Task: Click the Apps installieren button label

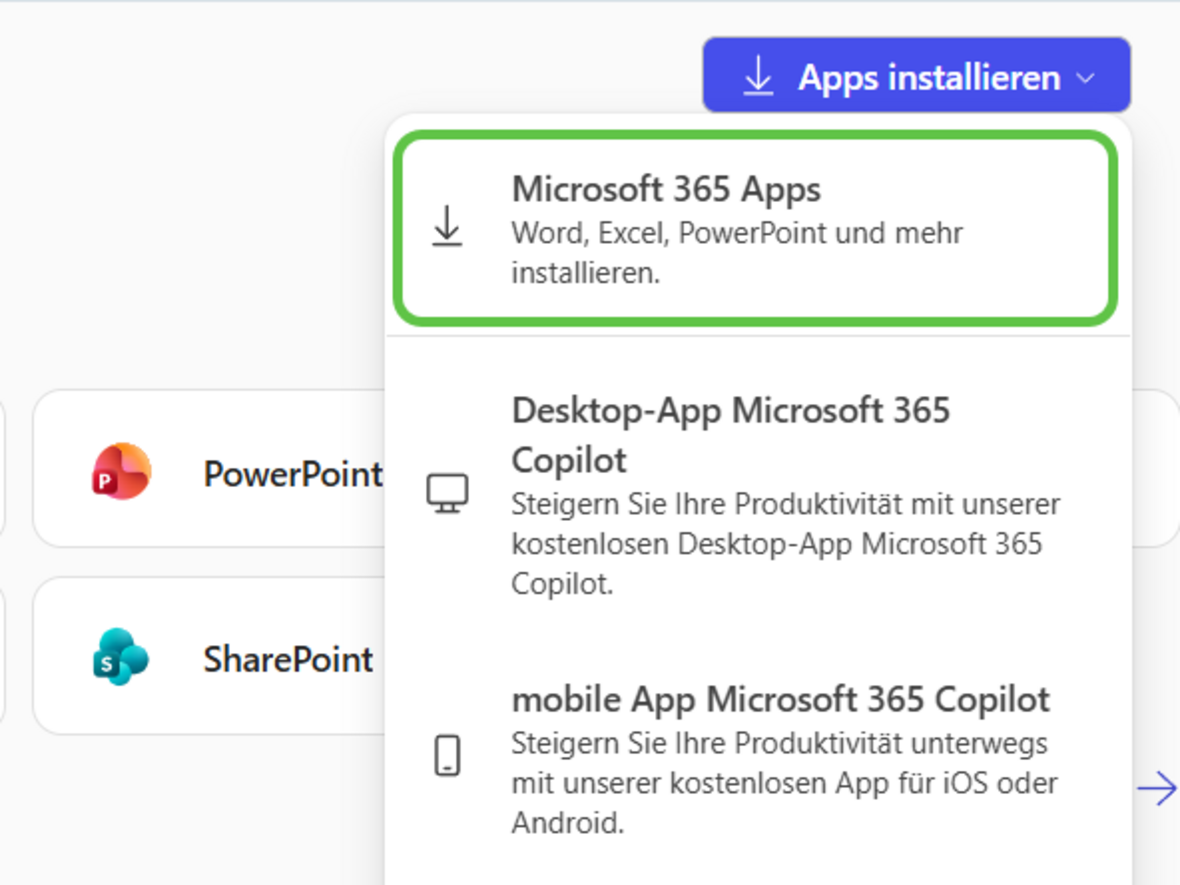Action: 928,77
